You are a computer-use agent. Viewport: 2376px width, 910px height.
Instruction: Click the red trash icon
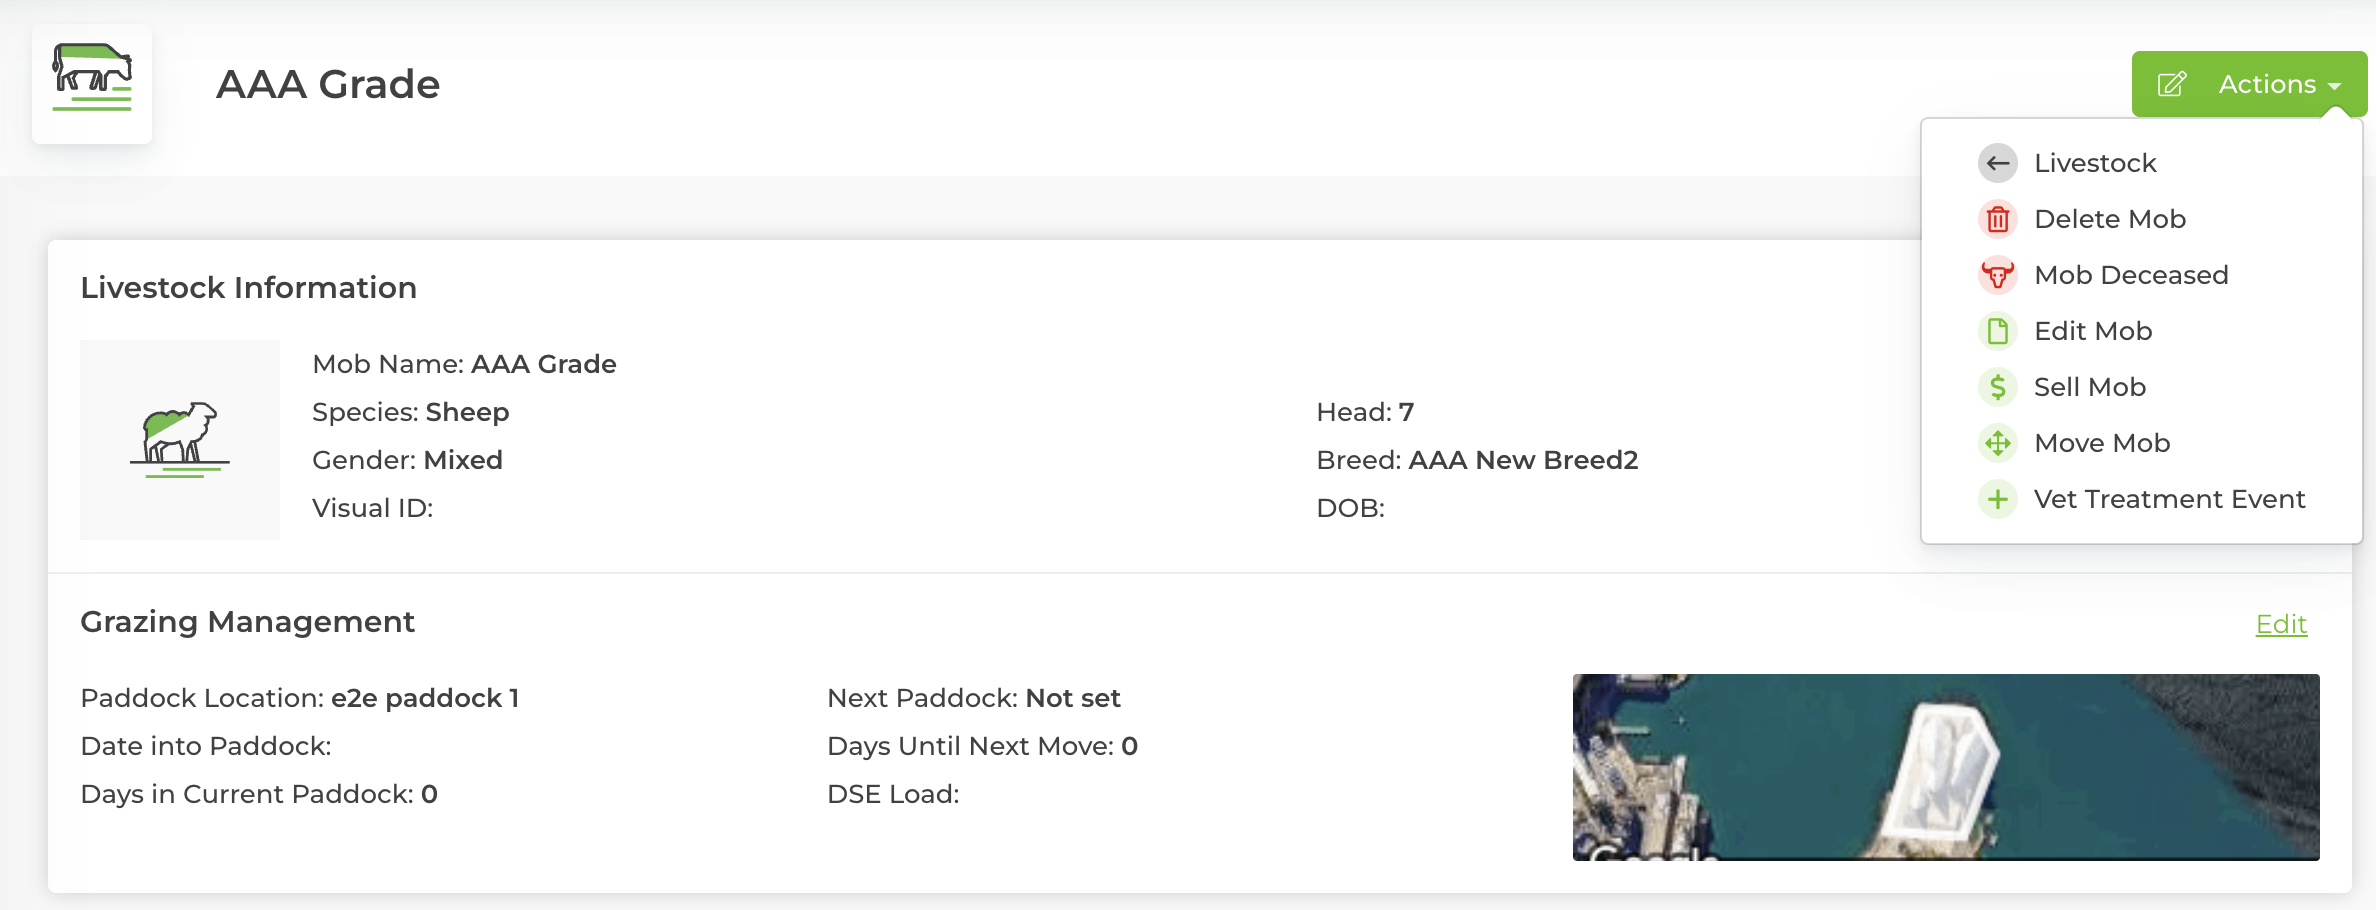[x=1997, y=219]
